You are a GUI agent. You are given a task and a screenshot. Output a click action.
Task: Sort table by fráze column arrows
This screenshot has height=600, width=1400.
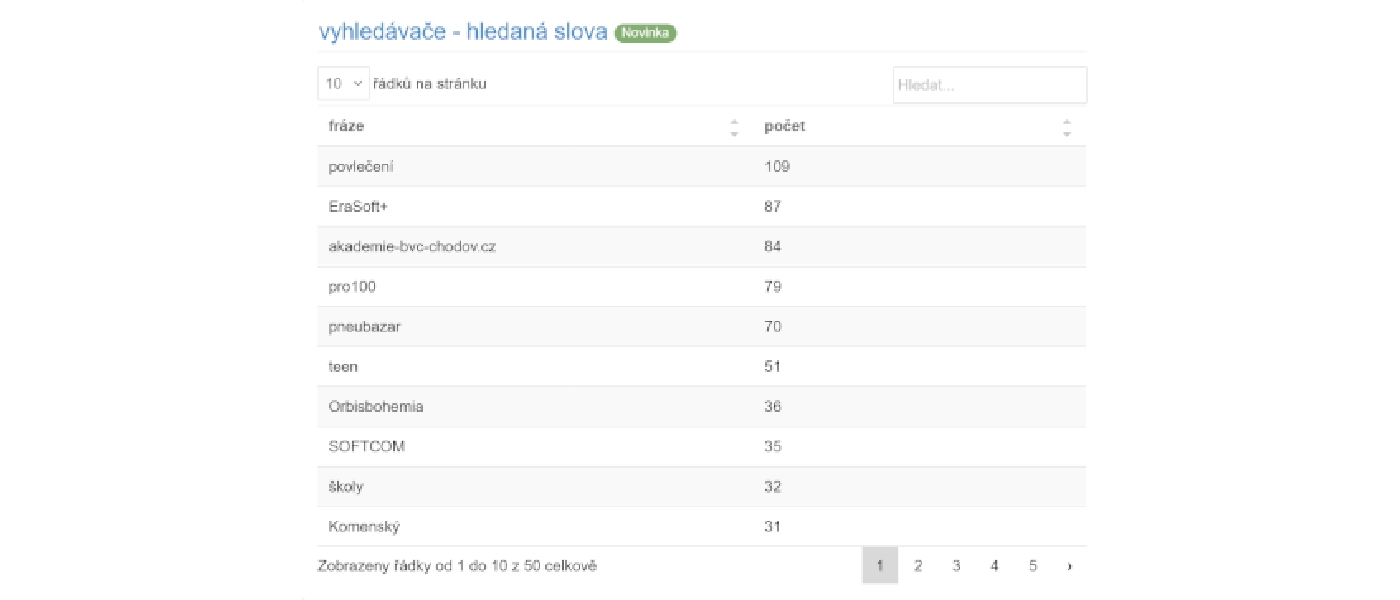point(734,127)
